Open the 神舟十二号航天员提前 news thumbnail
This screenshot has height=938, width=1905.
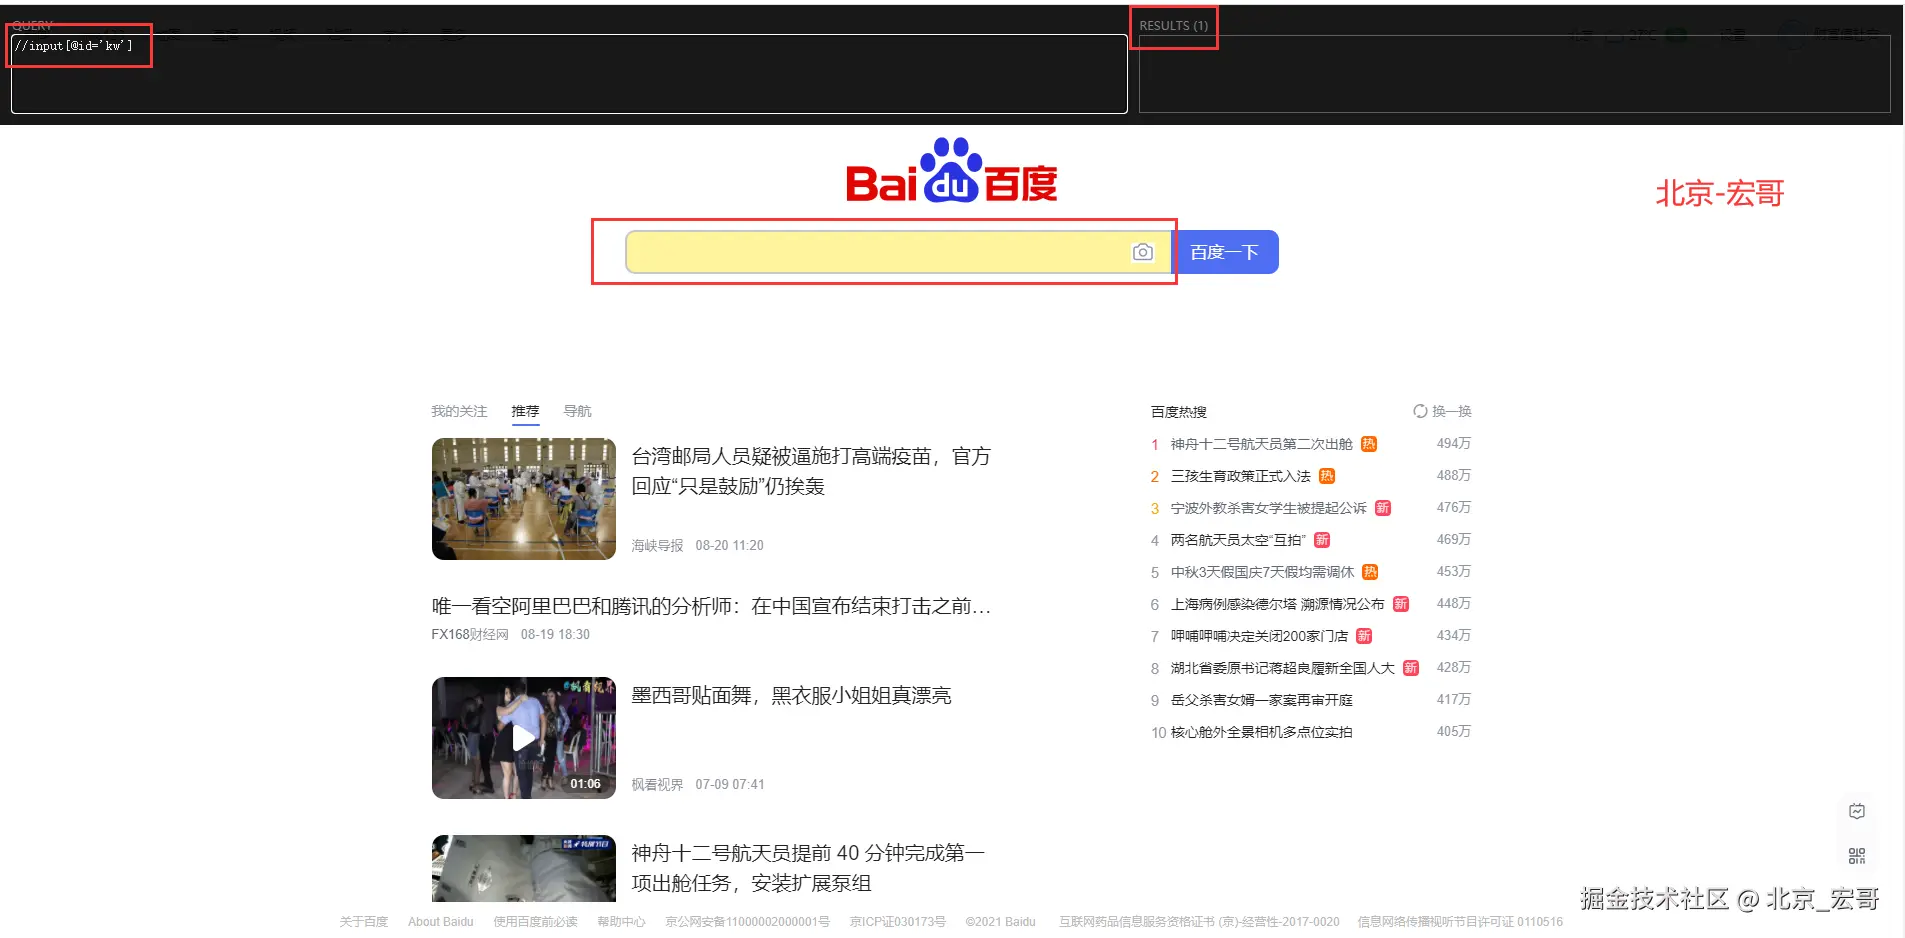coord(524,868)
